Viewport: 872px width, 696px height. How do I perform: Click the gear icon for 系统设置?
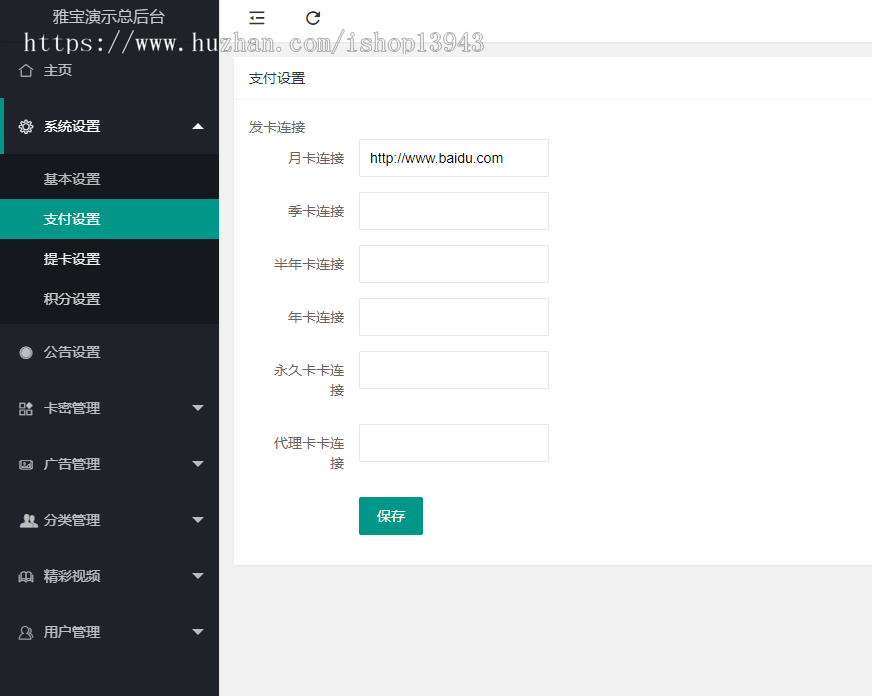click(27, 126)
